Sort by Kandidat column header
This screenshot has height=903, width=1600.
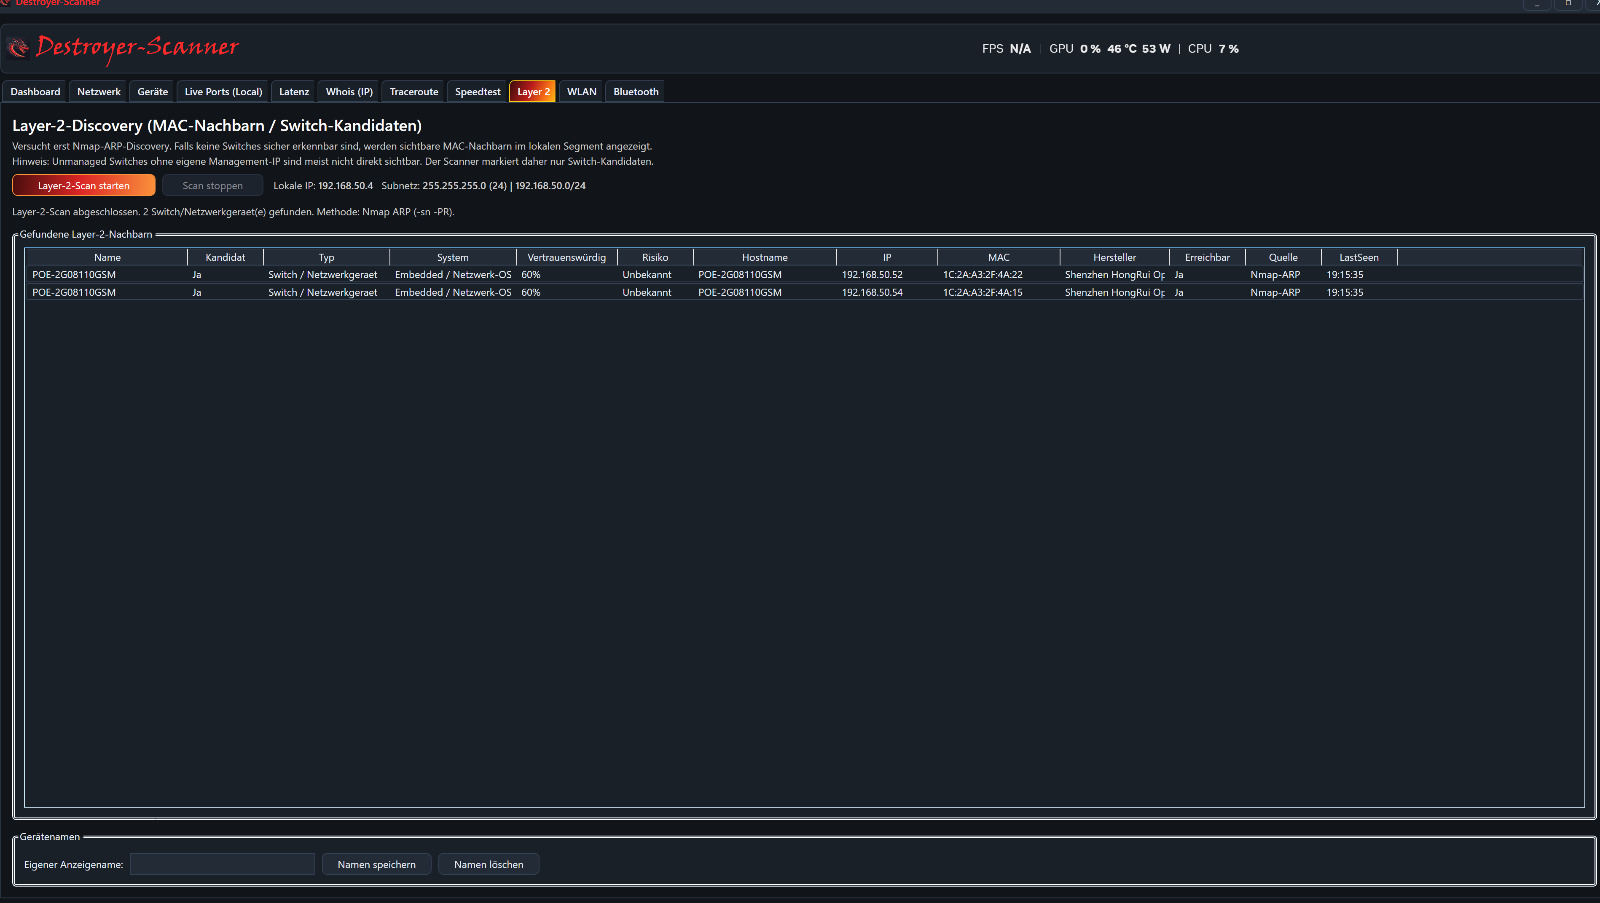[225, 257]
